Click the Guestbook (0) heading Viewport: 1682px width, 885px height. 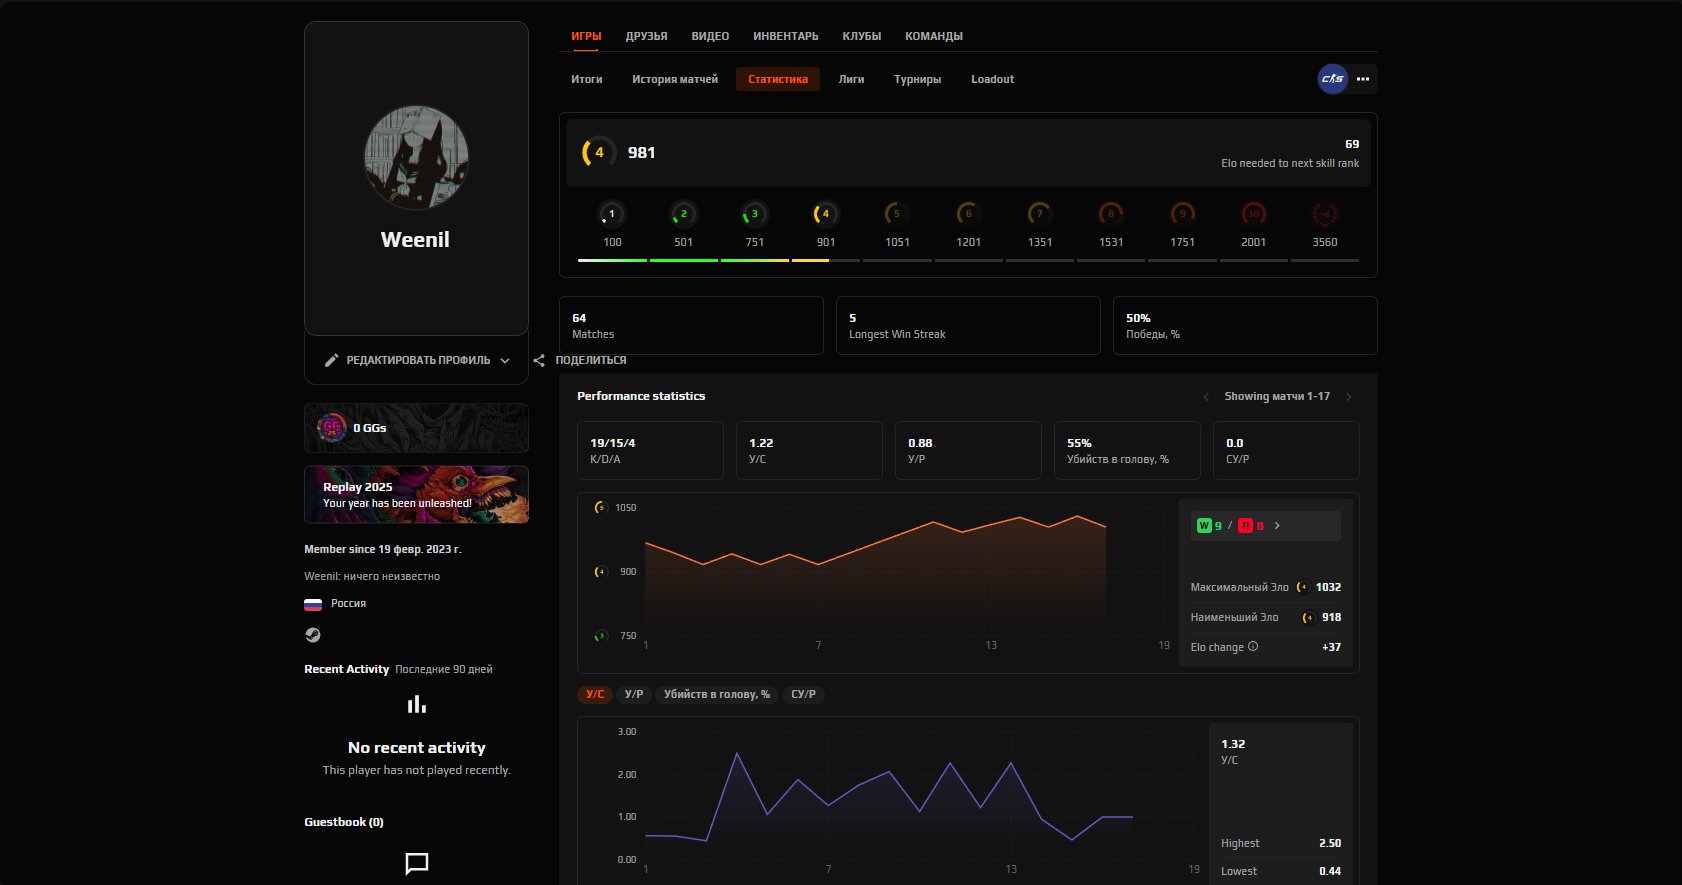(x=344, y=822)
